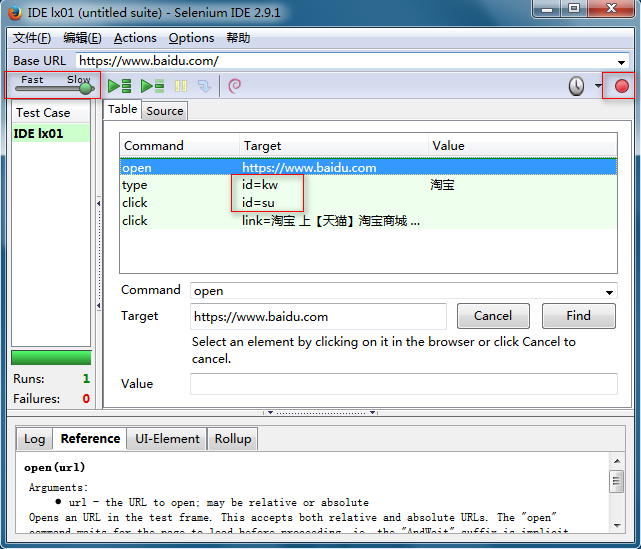Select the open command row
Image resolution: width=641 pixels, height=549 pixels.
(368, 168)
